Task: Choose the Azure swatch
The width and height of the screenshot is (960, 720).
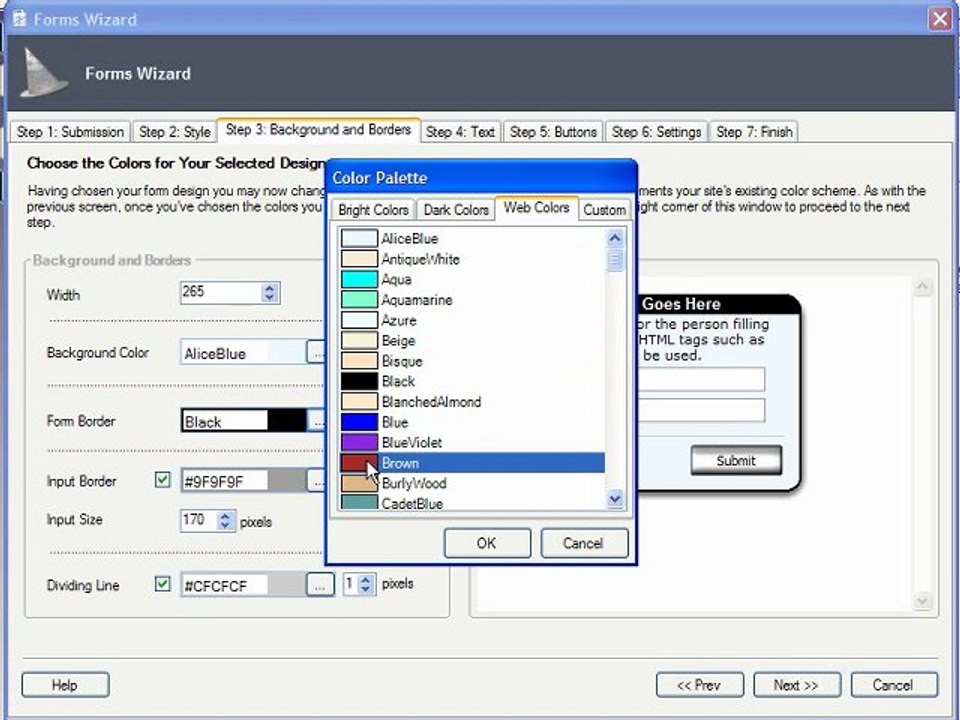Action: tap(359, 320)
